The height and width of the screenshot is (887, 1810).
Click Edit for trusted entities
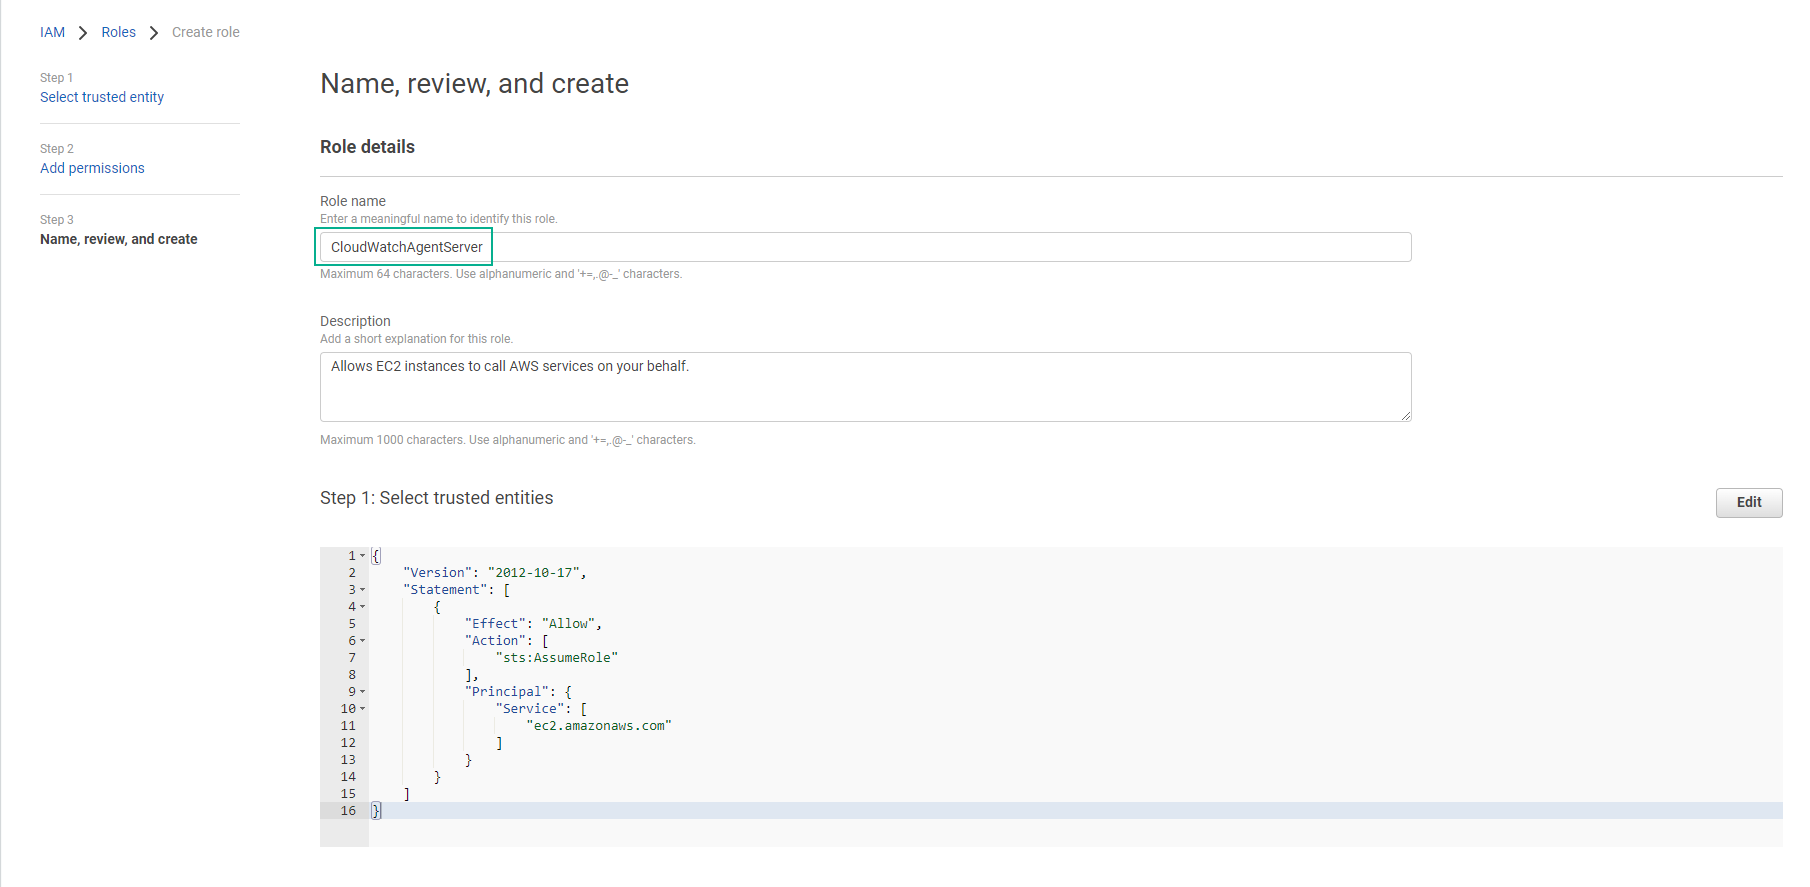click(x=1749, y=502)
